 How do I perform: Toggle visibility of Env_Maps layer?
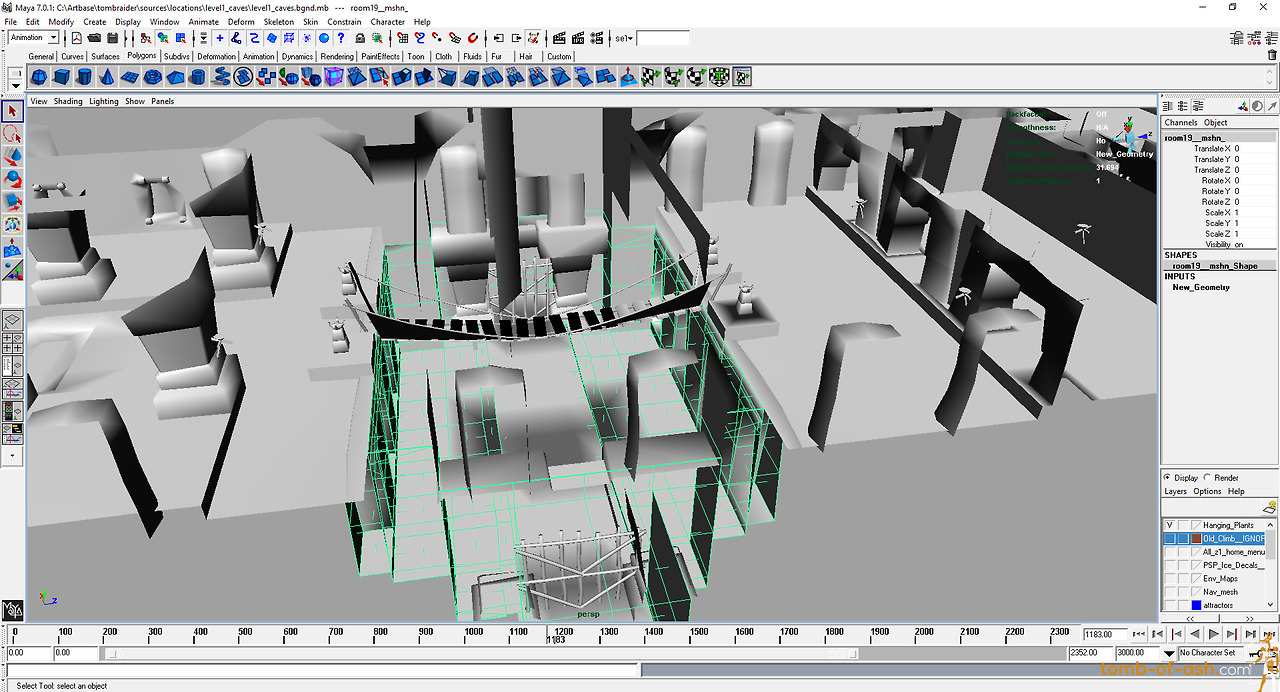(1169, 578)
